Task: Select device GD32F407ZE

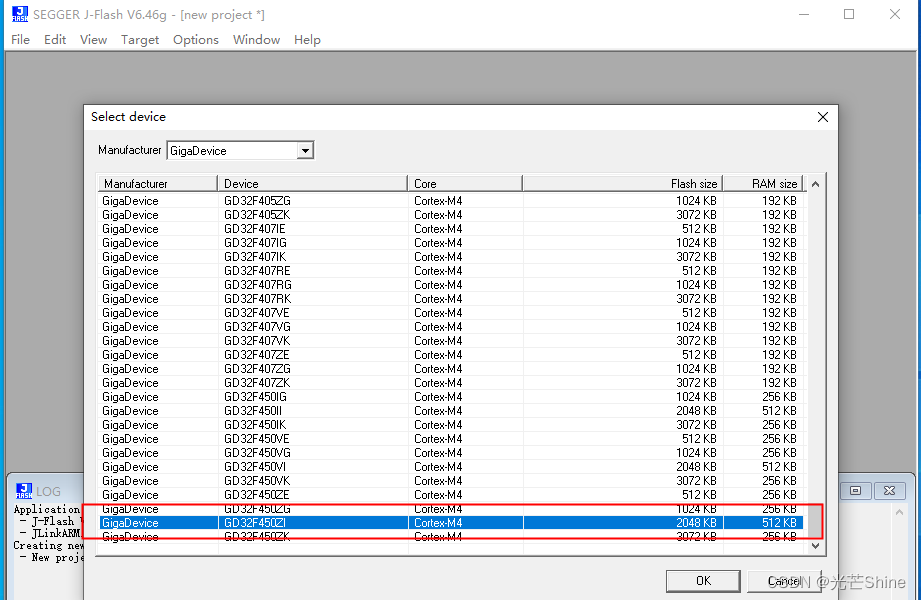Action: [x=451, y=355]
